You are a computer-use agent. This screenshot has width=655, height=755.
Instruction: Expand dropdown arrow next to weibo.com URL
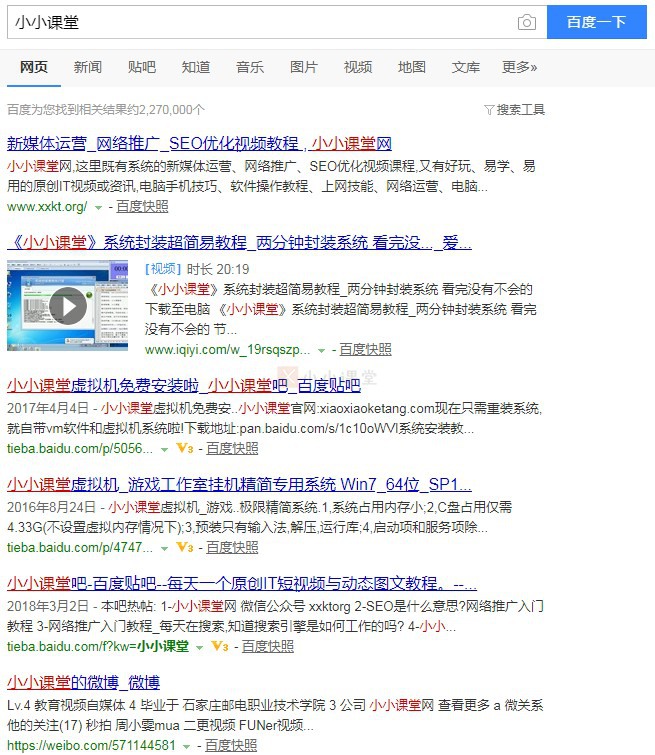click(x=186, y=747)
